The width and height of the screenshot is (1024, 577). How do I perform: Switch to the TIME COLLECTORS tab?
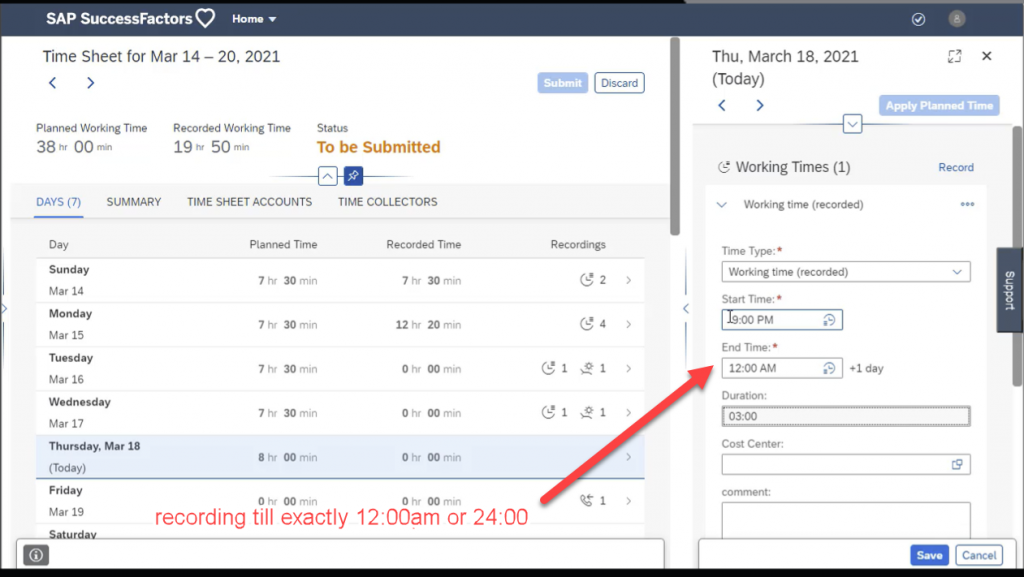point(387,202)
